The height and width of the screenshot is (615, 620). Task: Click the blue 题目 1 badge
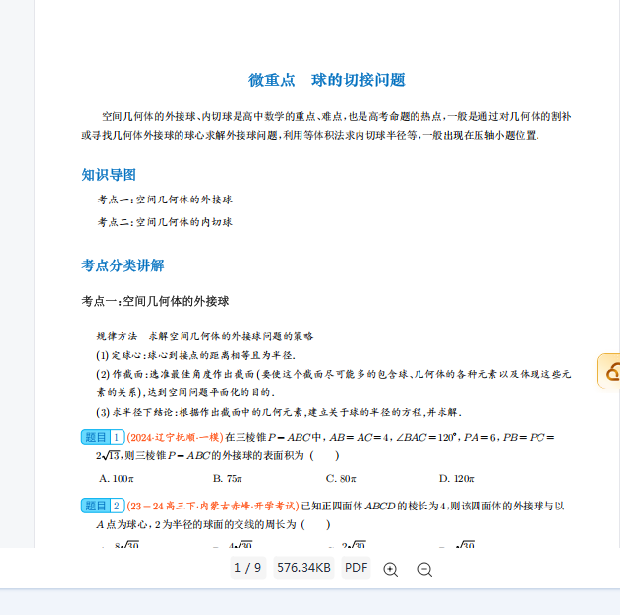102,437
